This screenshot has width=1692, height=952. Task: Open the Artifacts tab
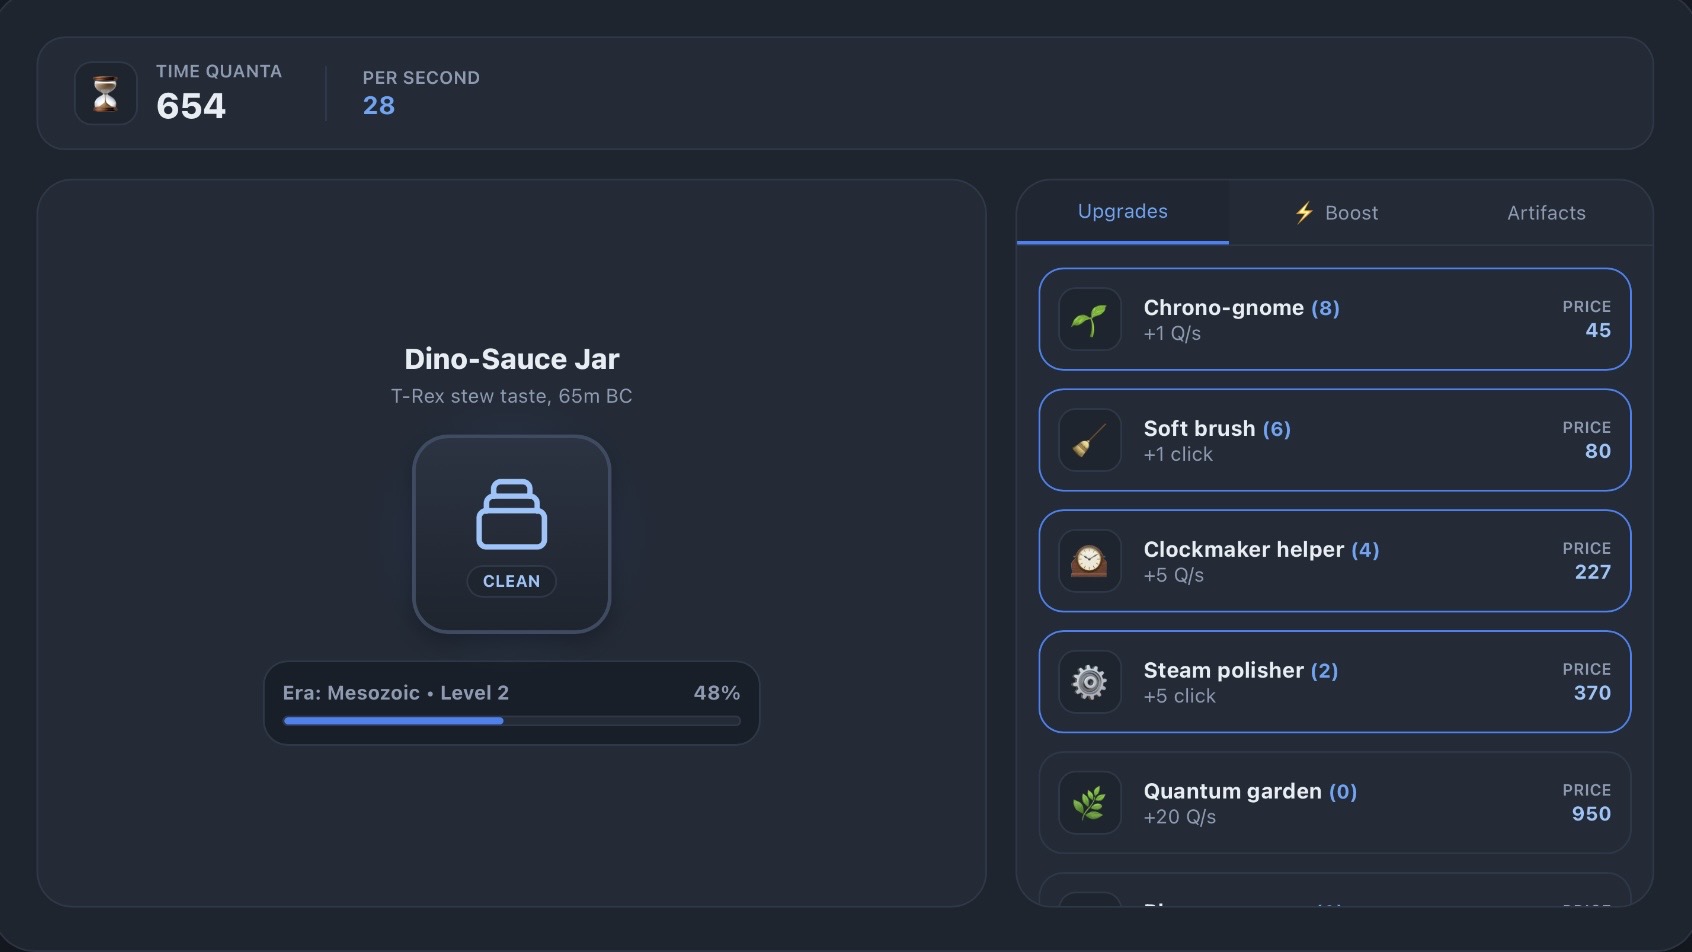pyautogui.click(x=1546, y=213)
